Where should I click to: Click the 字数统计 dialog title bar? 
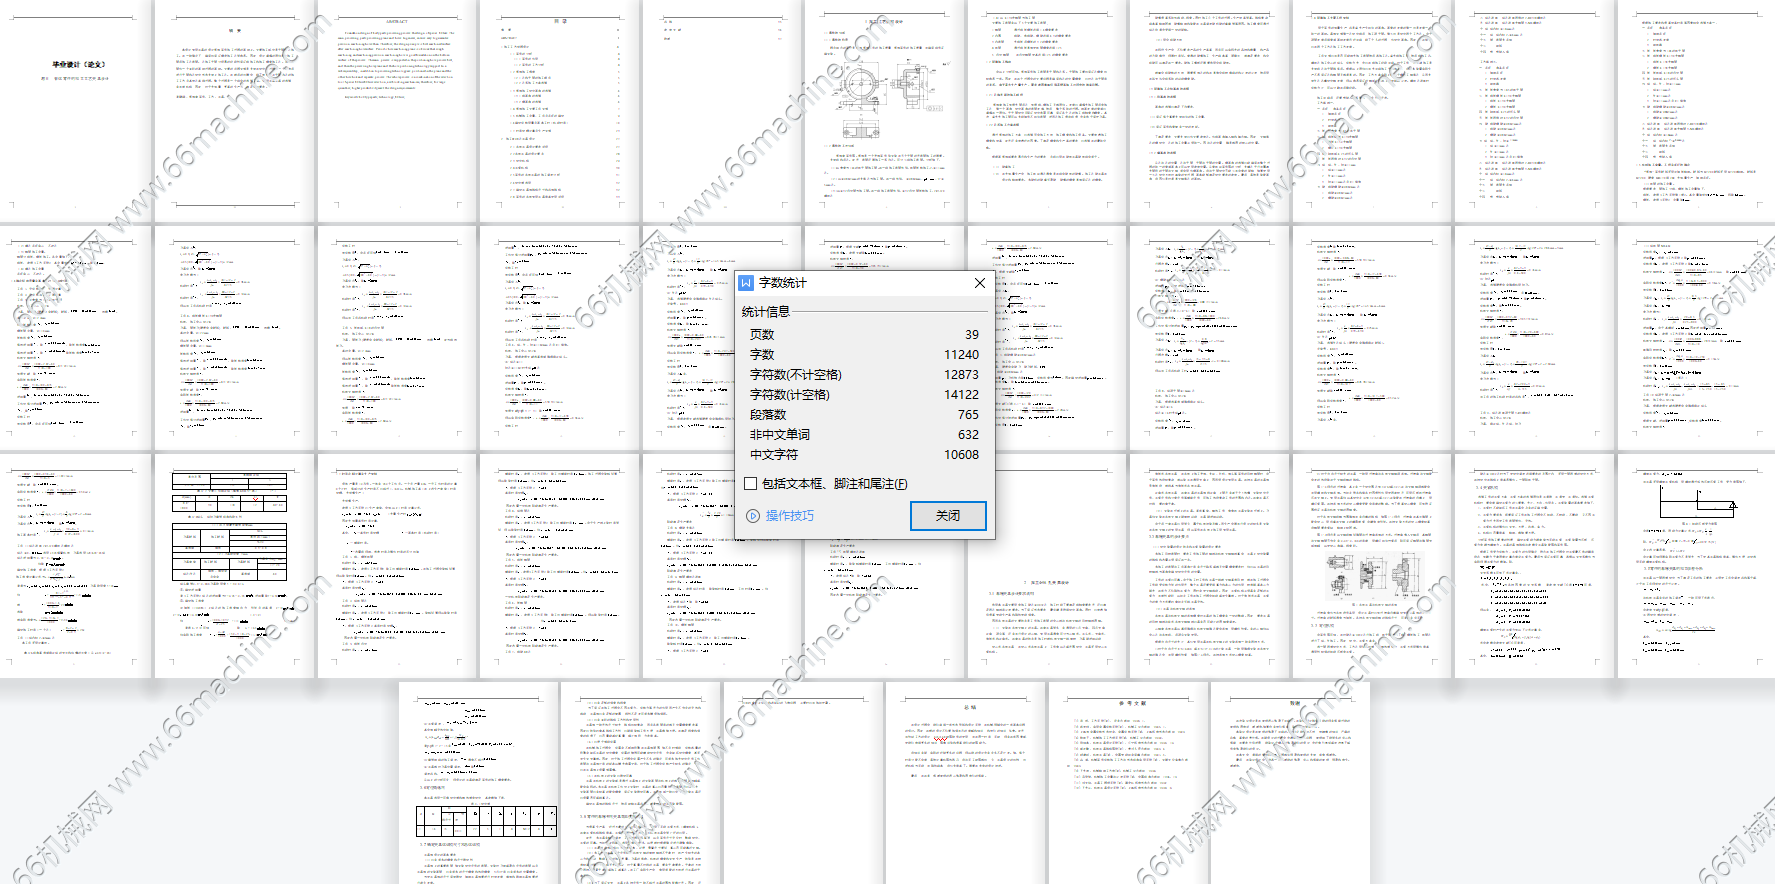coord(860,283)
